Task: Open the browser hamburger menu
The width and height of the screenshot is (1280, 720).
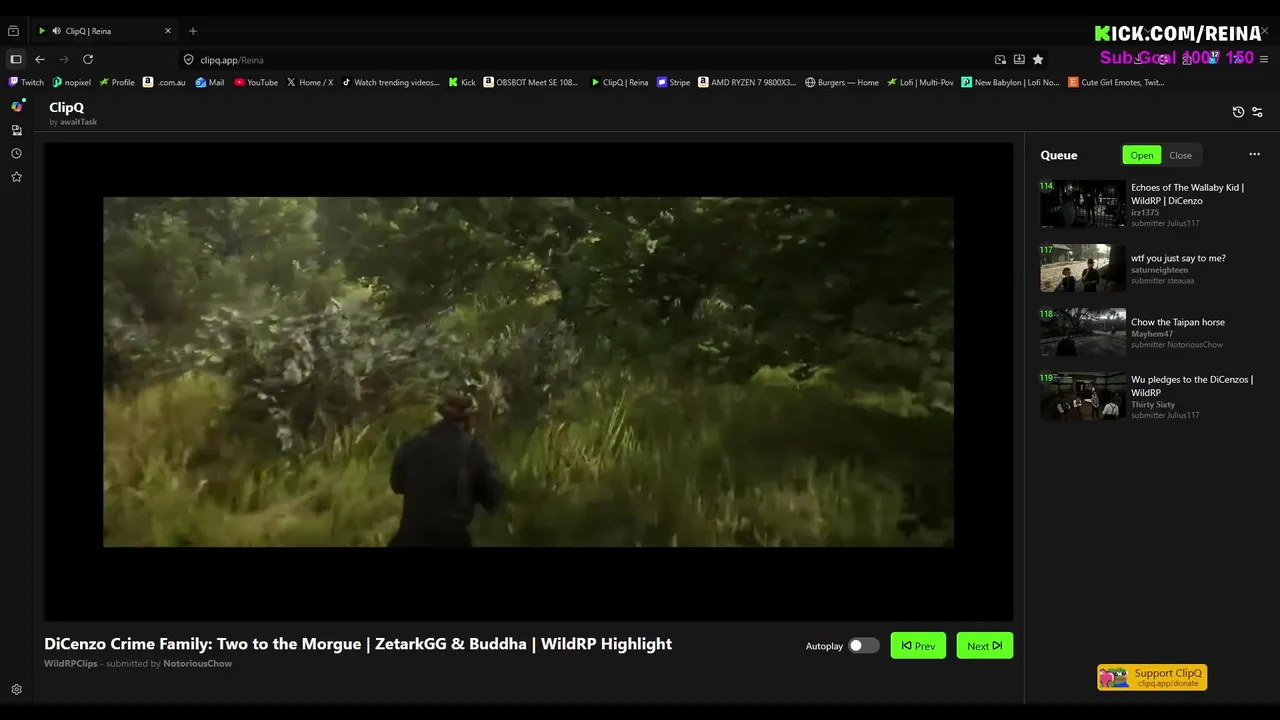Action: [x=1264, y=59]
